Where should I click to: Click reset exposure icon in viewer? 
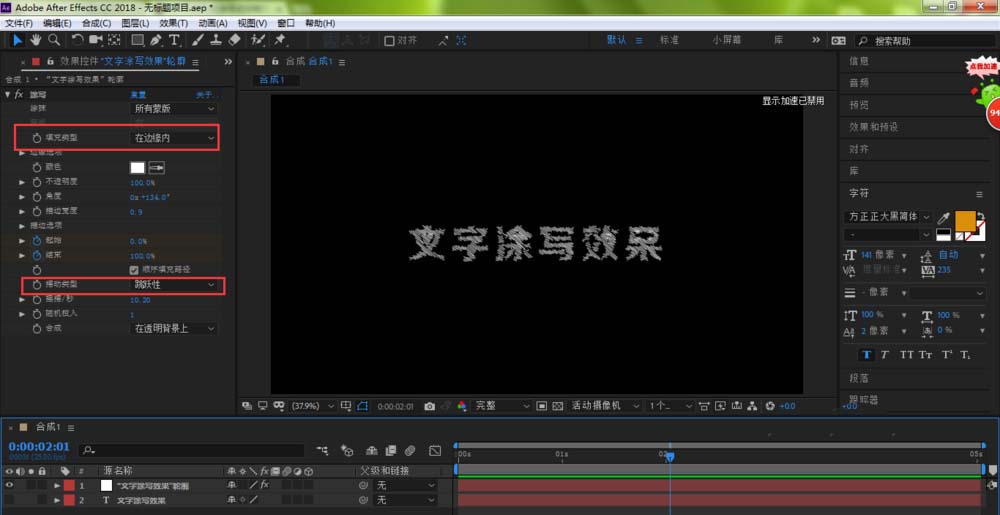770,406
